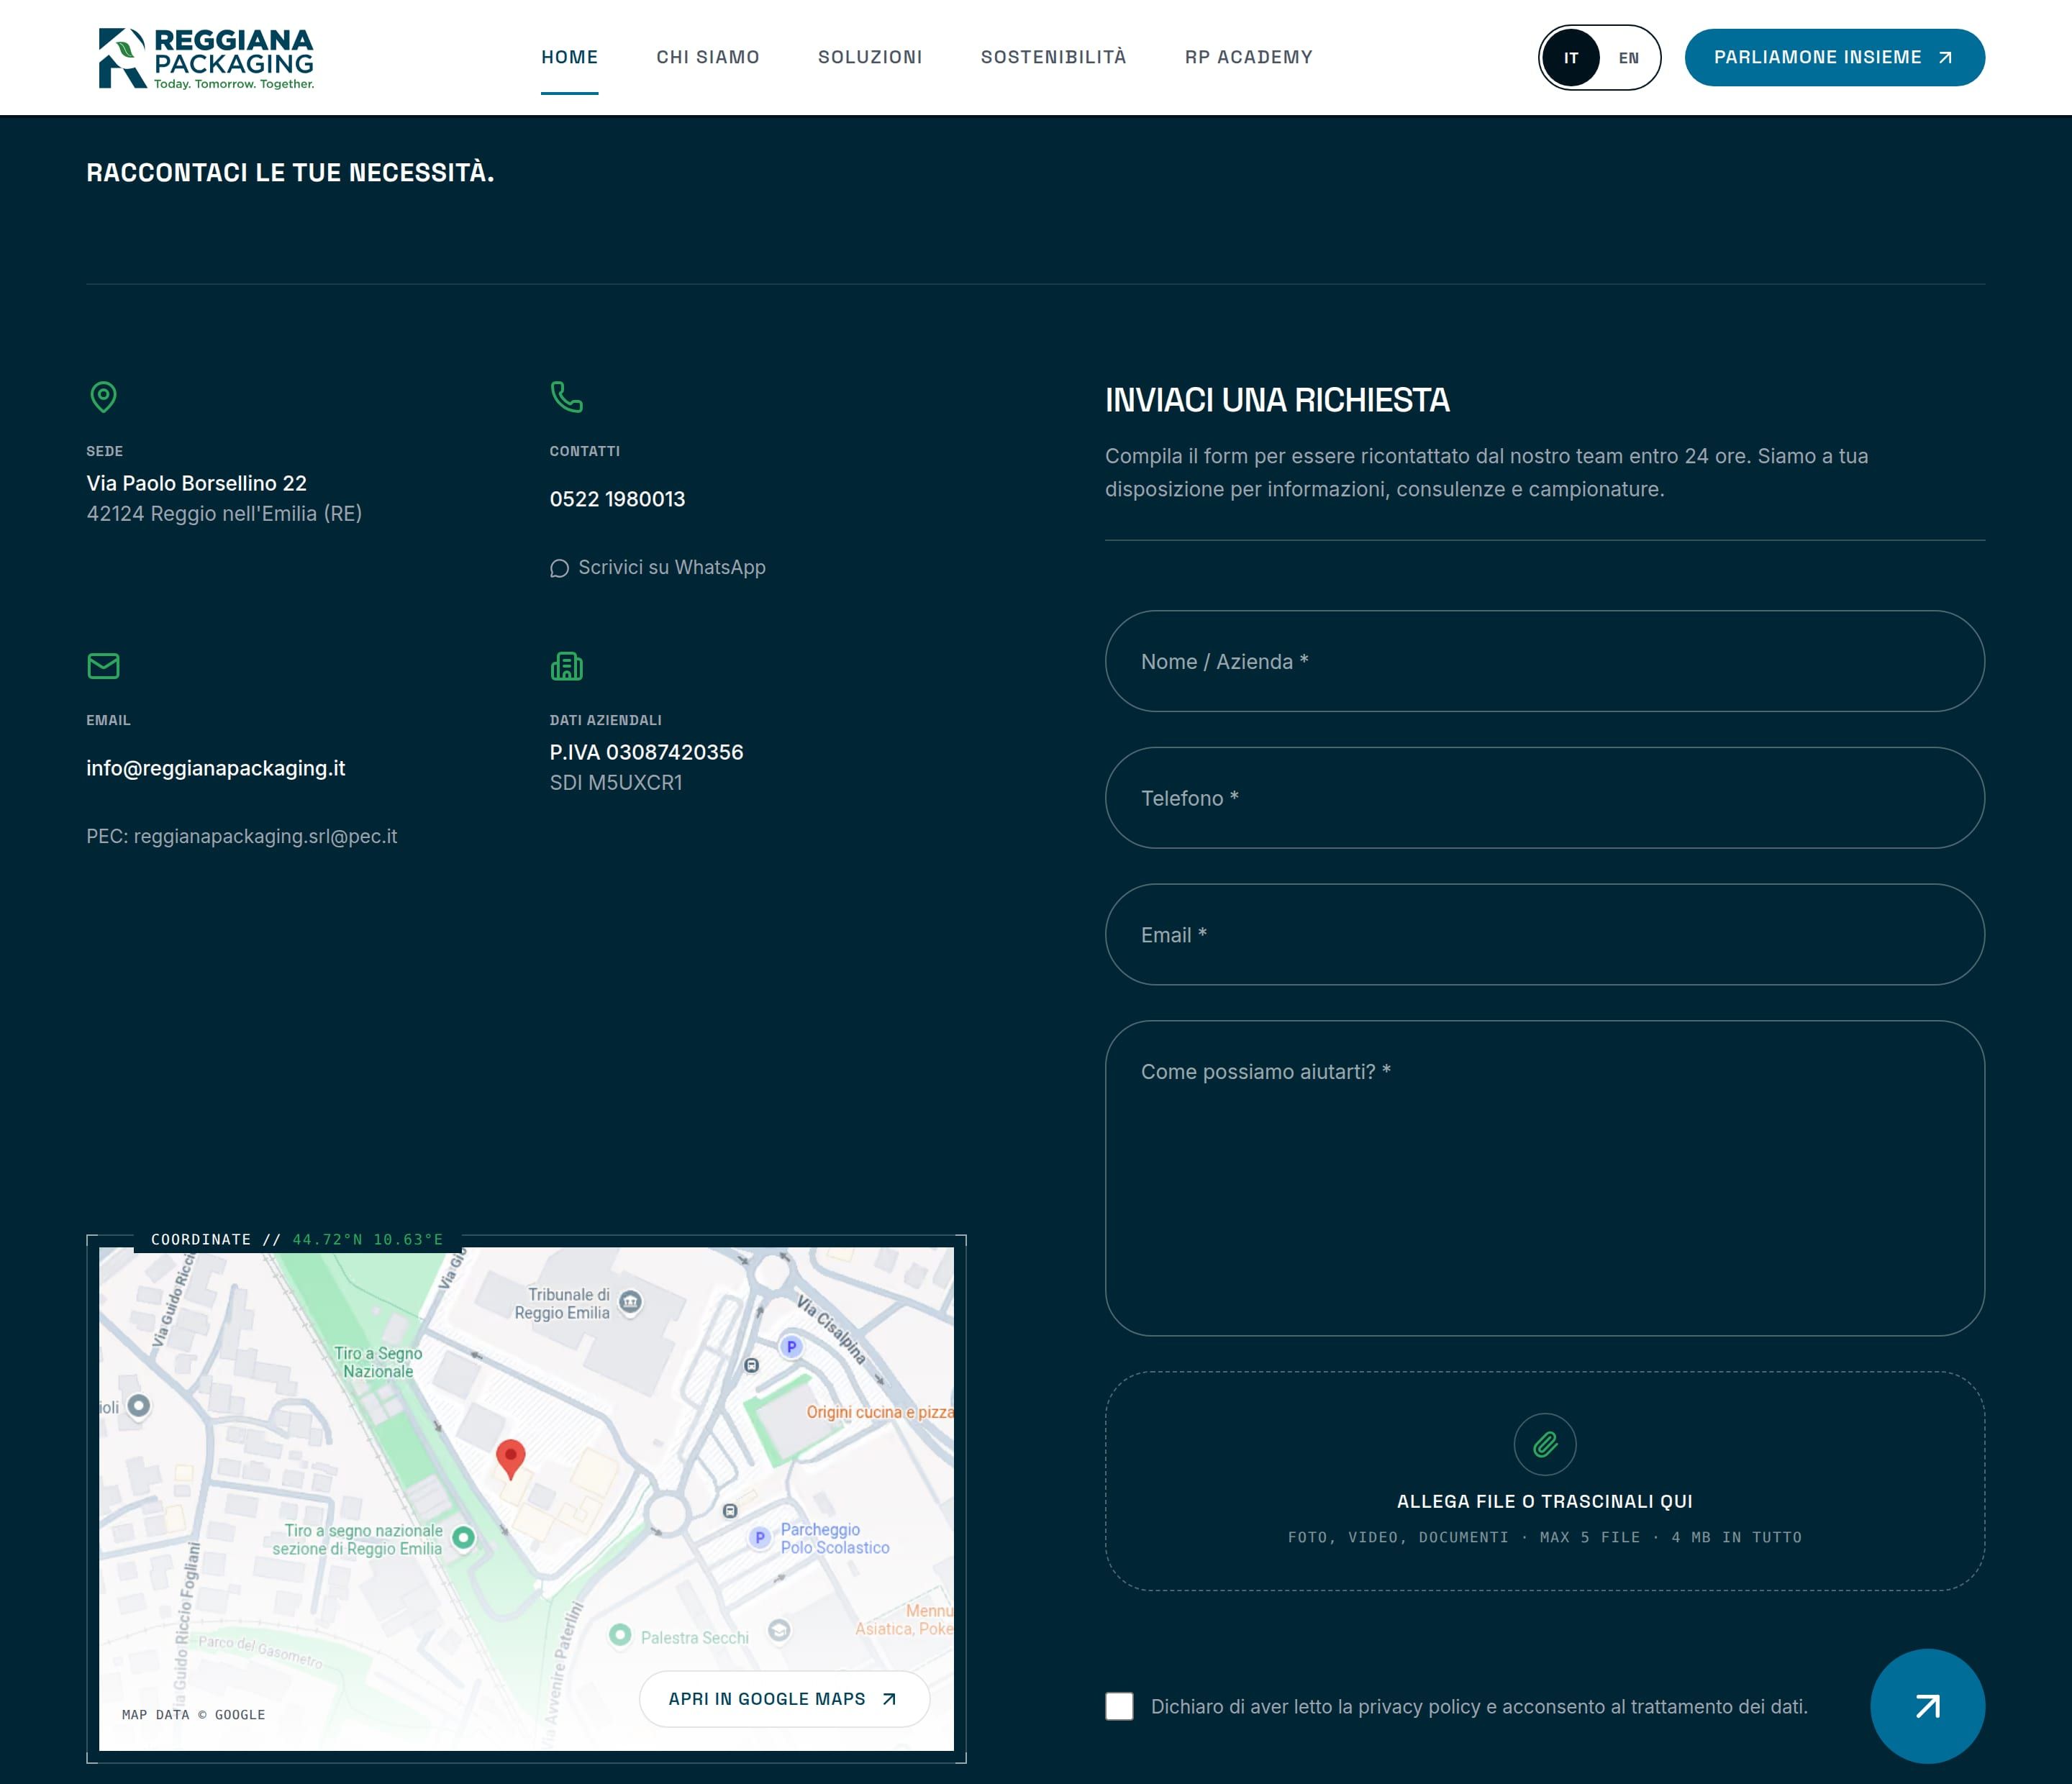Click the Palestra Secchi green map marker
The height and width of the screenshot is (1784, 2072).
(620, 1635)
